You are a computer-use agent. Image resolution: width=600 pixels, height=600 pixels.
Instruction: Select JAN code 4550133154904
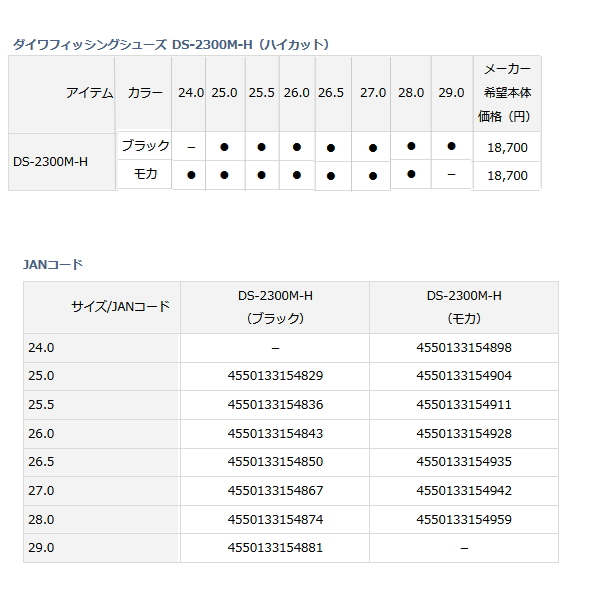coord(464,376)
